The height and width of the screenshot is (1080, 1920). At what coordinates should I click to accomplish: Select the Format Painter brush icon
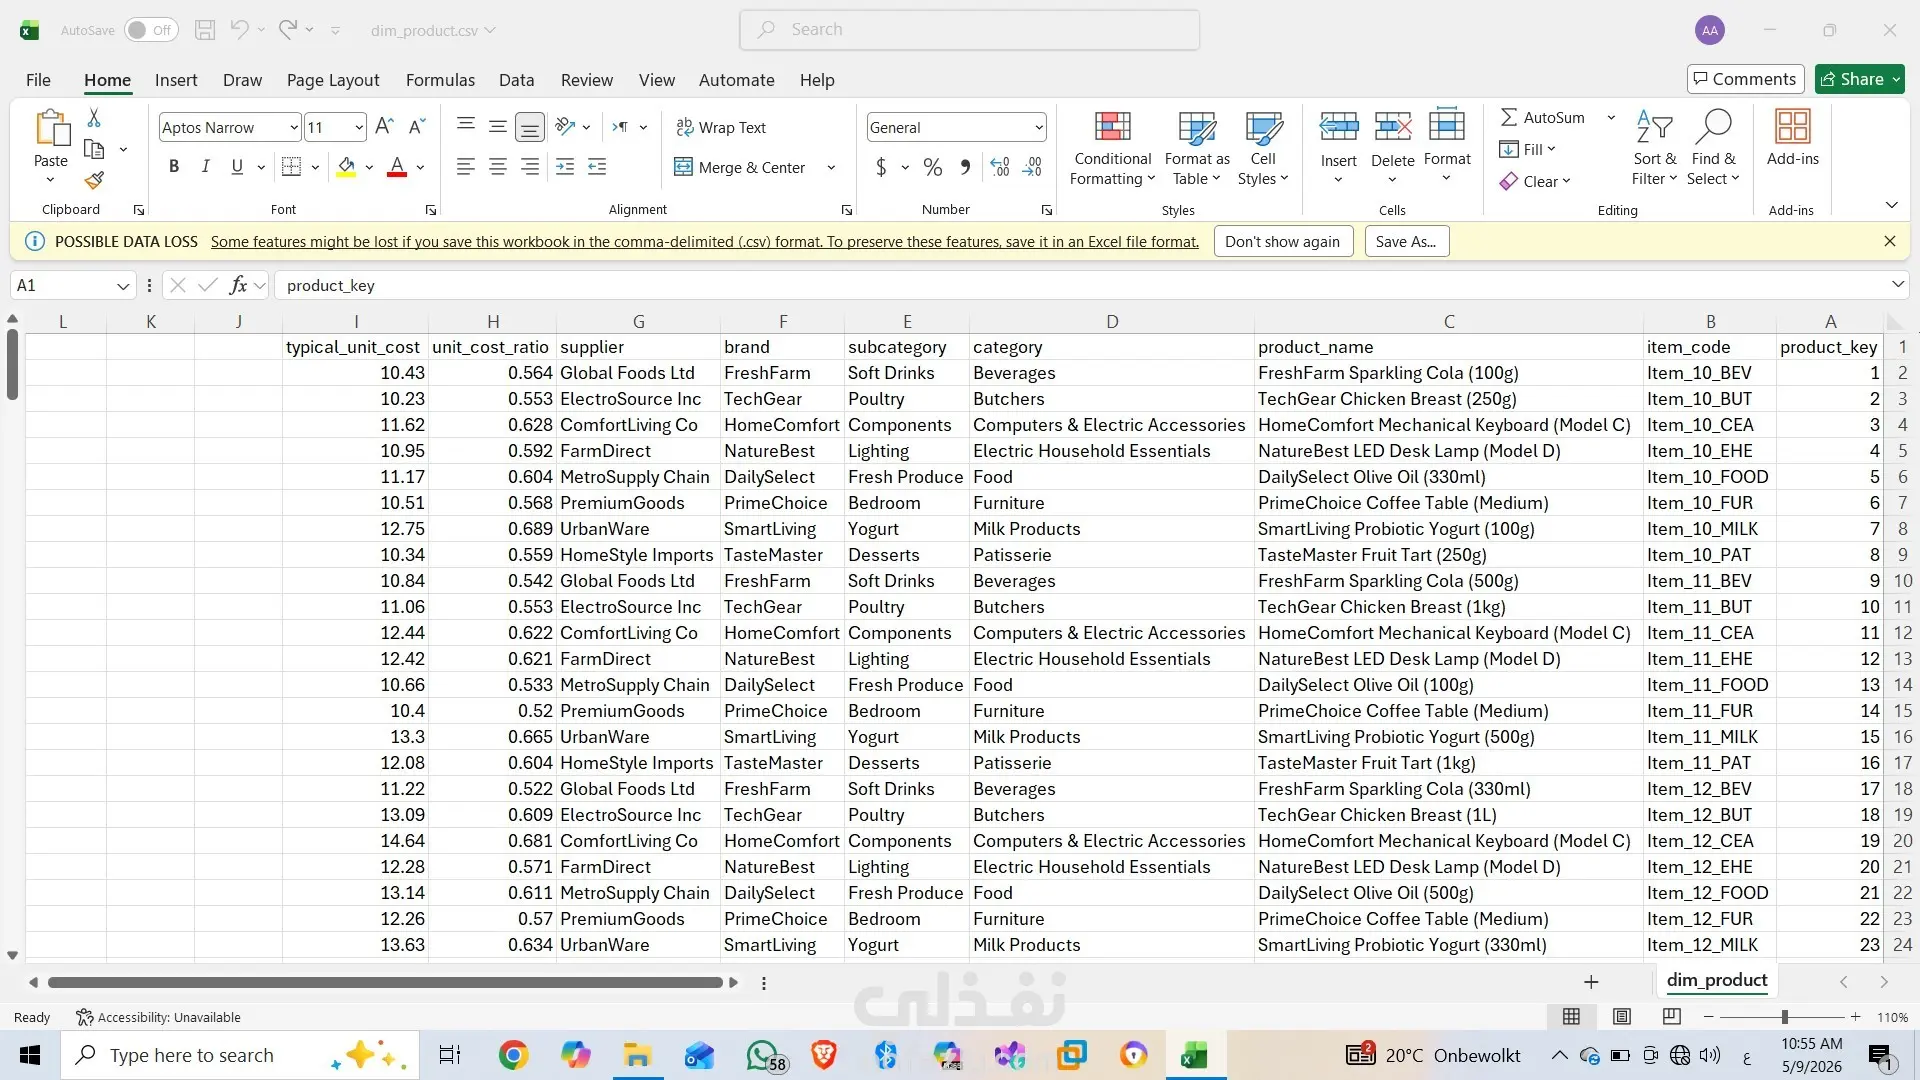pyautogui.click(x=94, y=181)
